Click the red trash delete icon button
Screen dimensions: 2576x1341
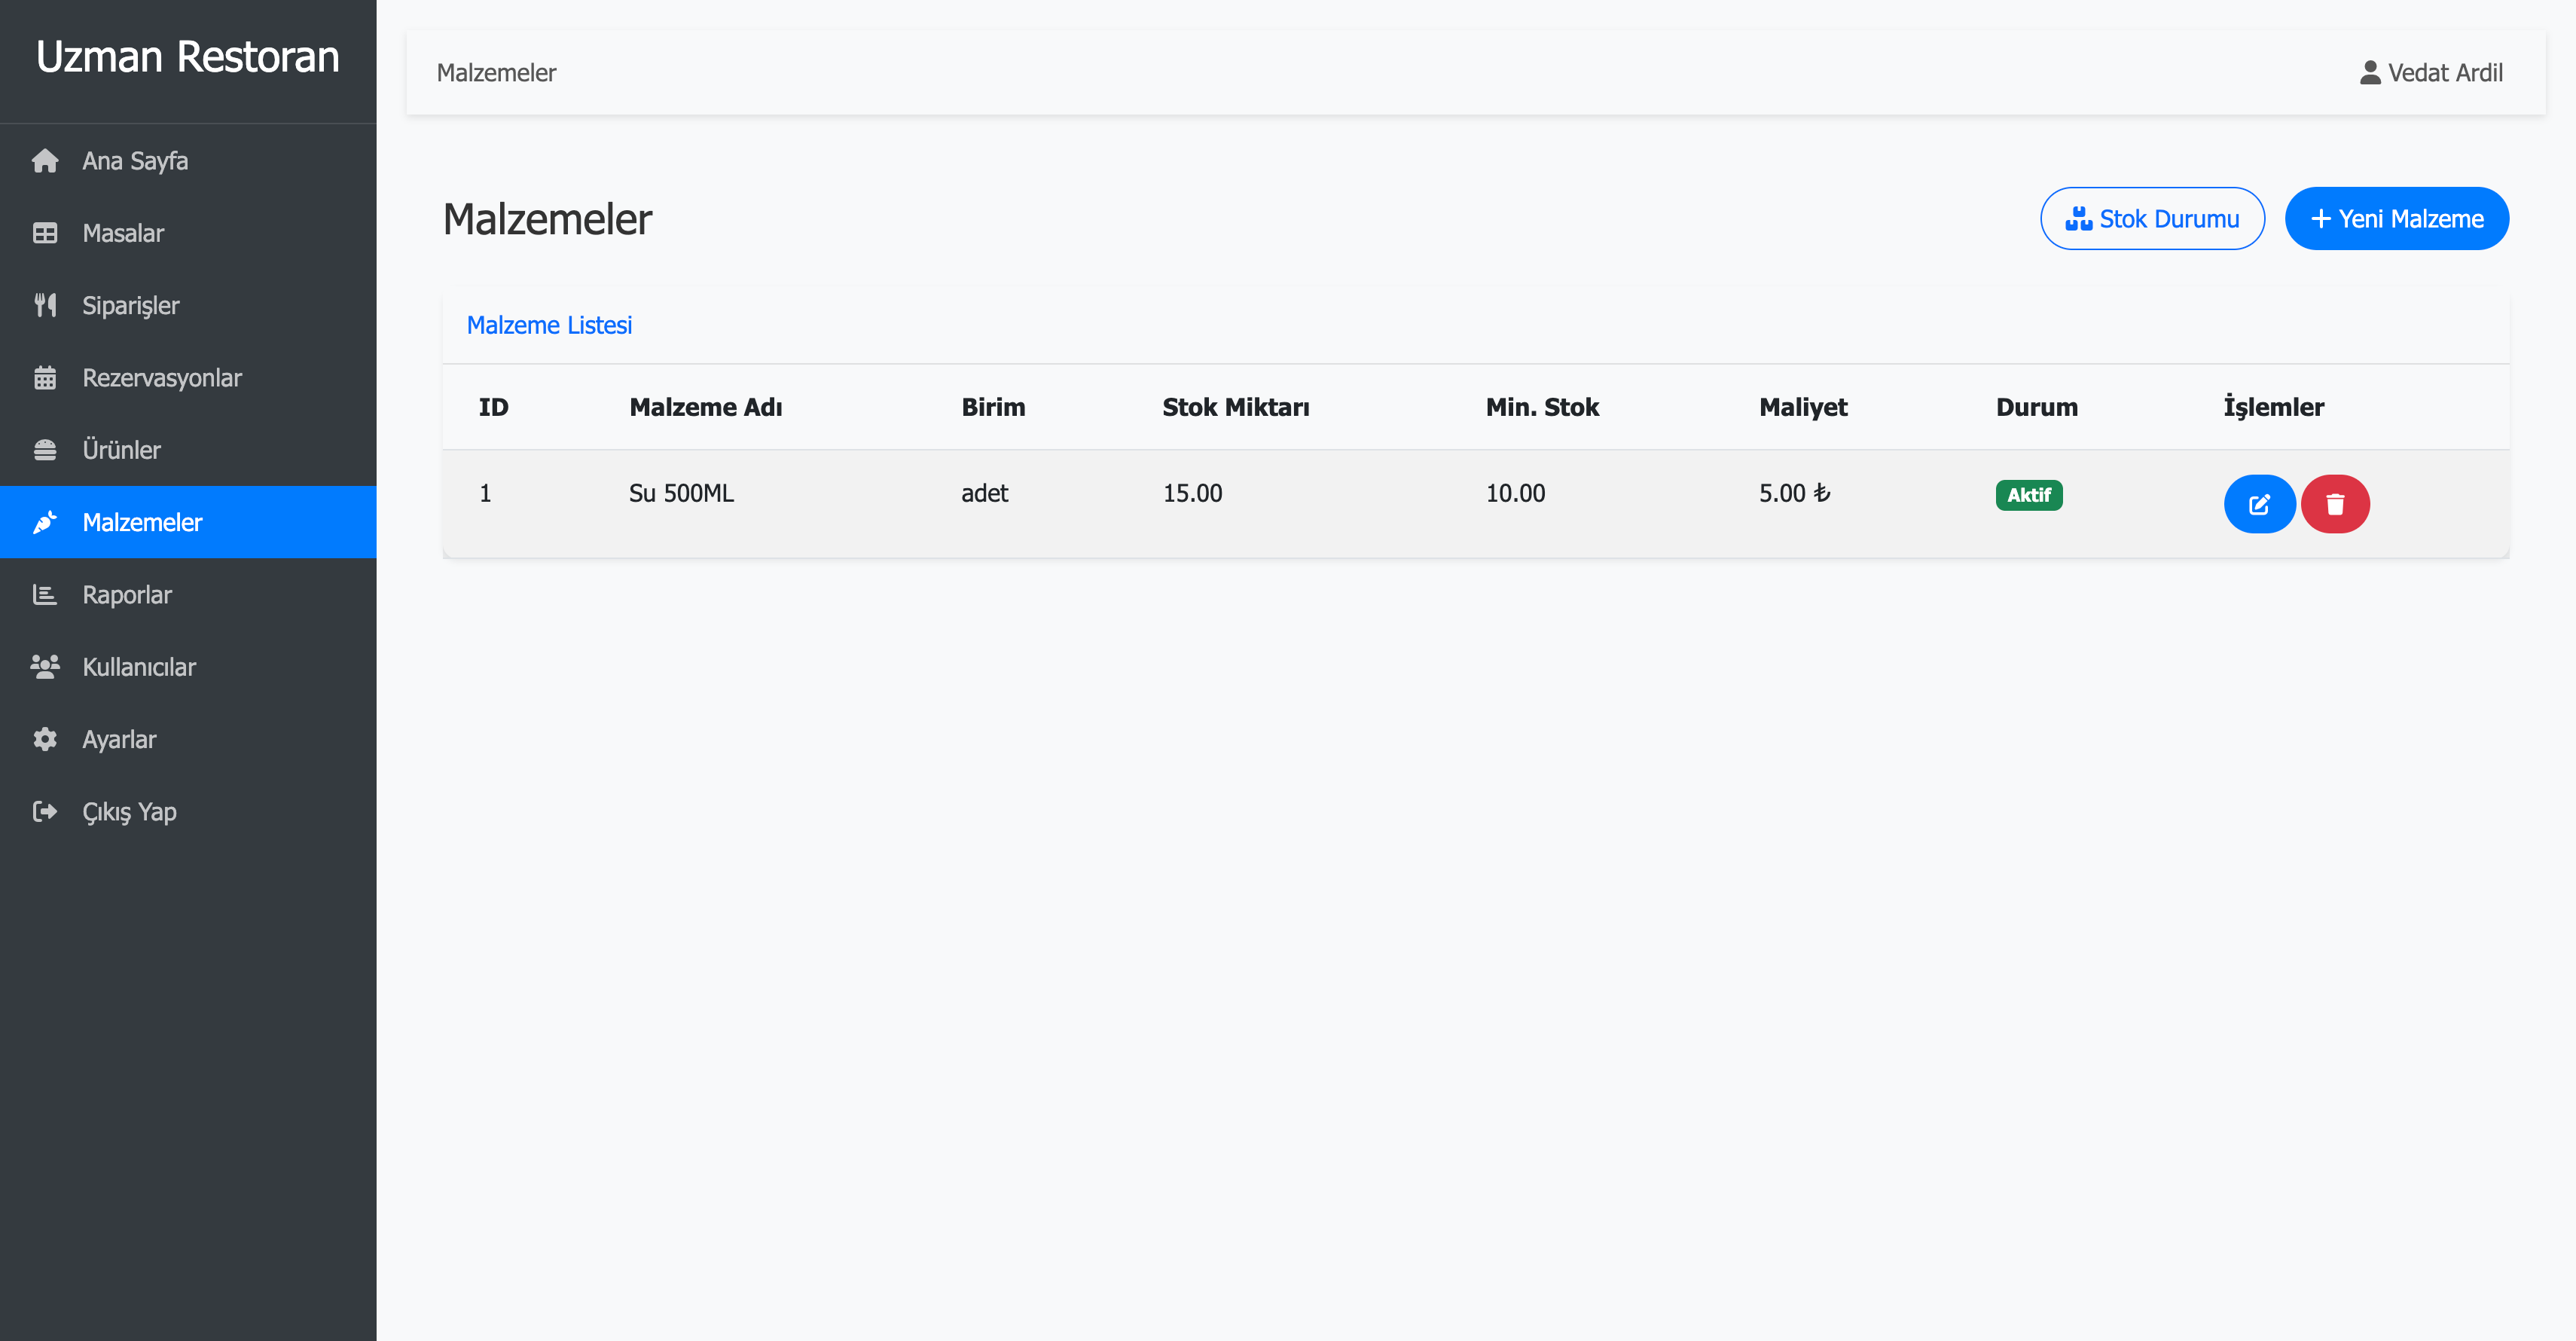[2334, 504]
